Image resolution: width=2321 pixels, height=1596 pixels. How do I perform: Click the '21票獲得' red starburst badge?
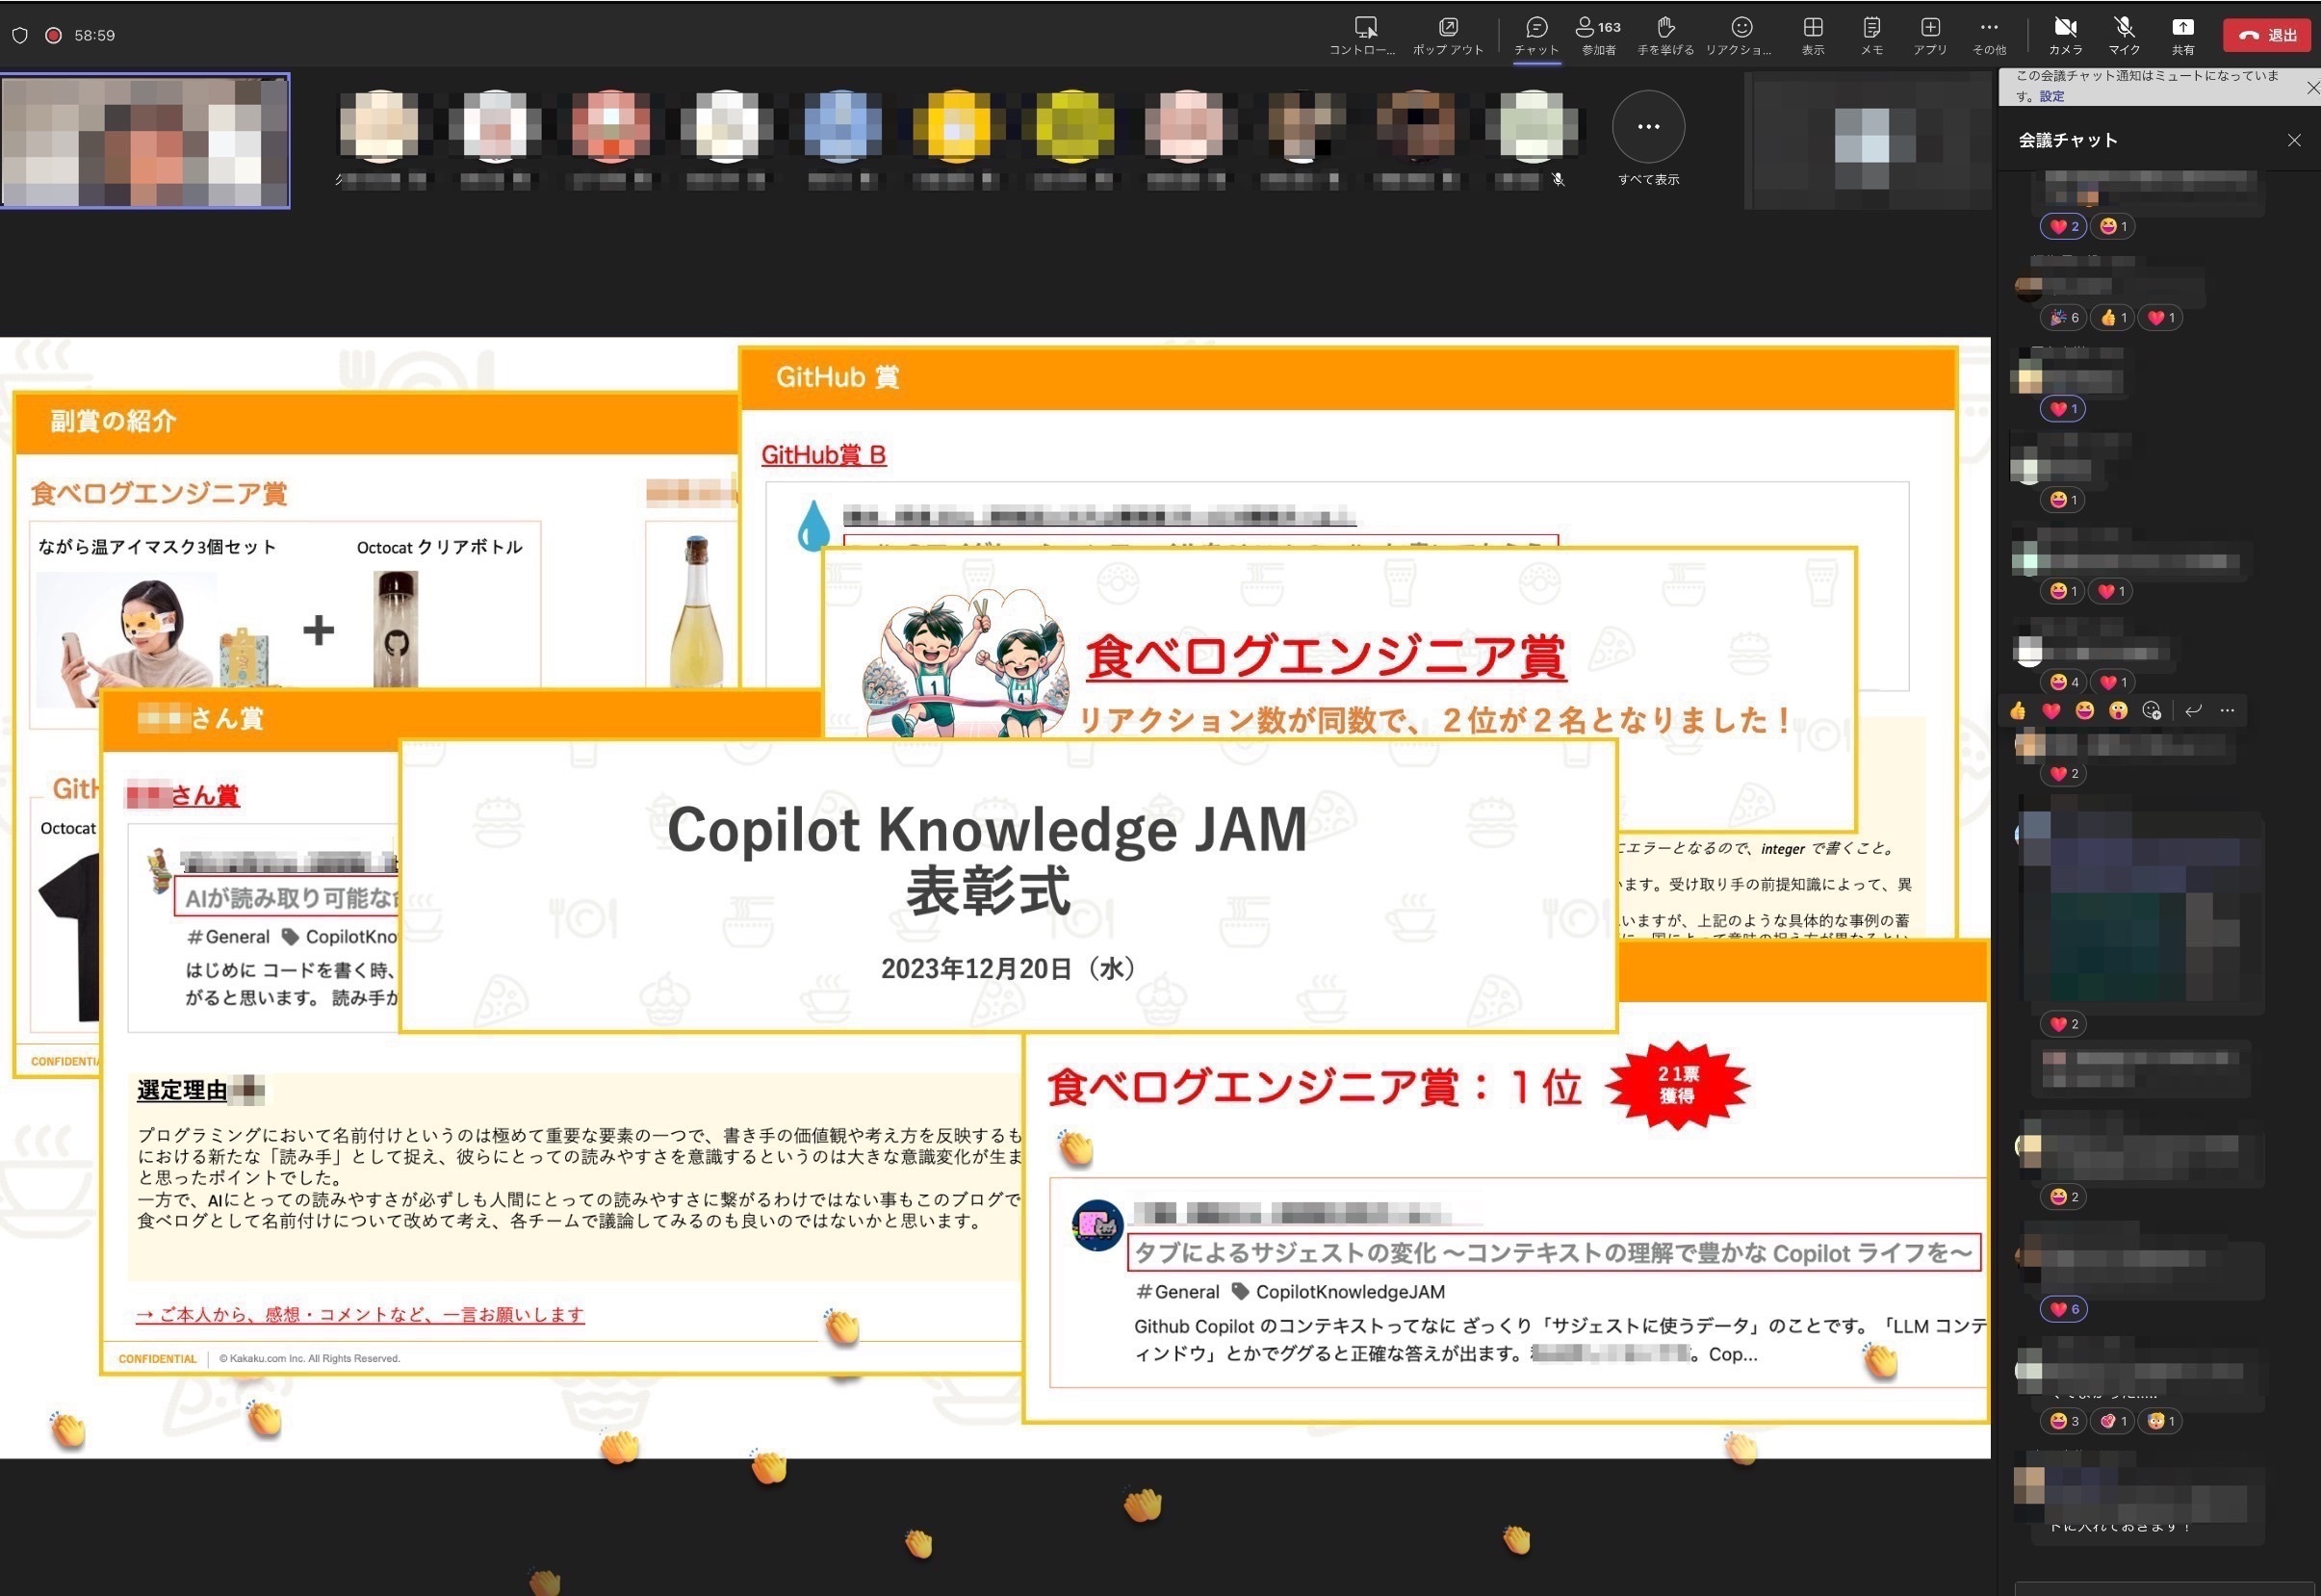point(1677,1085)
